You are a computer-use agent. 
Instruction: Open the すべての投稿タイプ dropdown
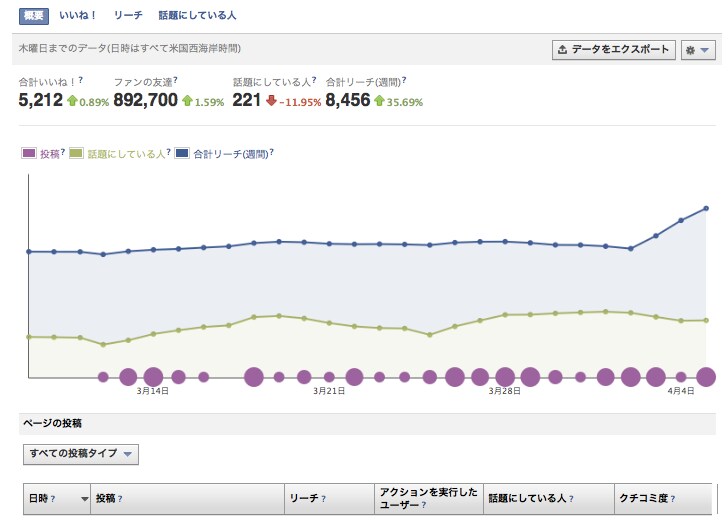click(x=81, y=454)
